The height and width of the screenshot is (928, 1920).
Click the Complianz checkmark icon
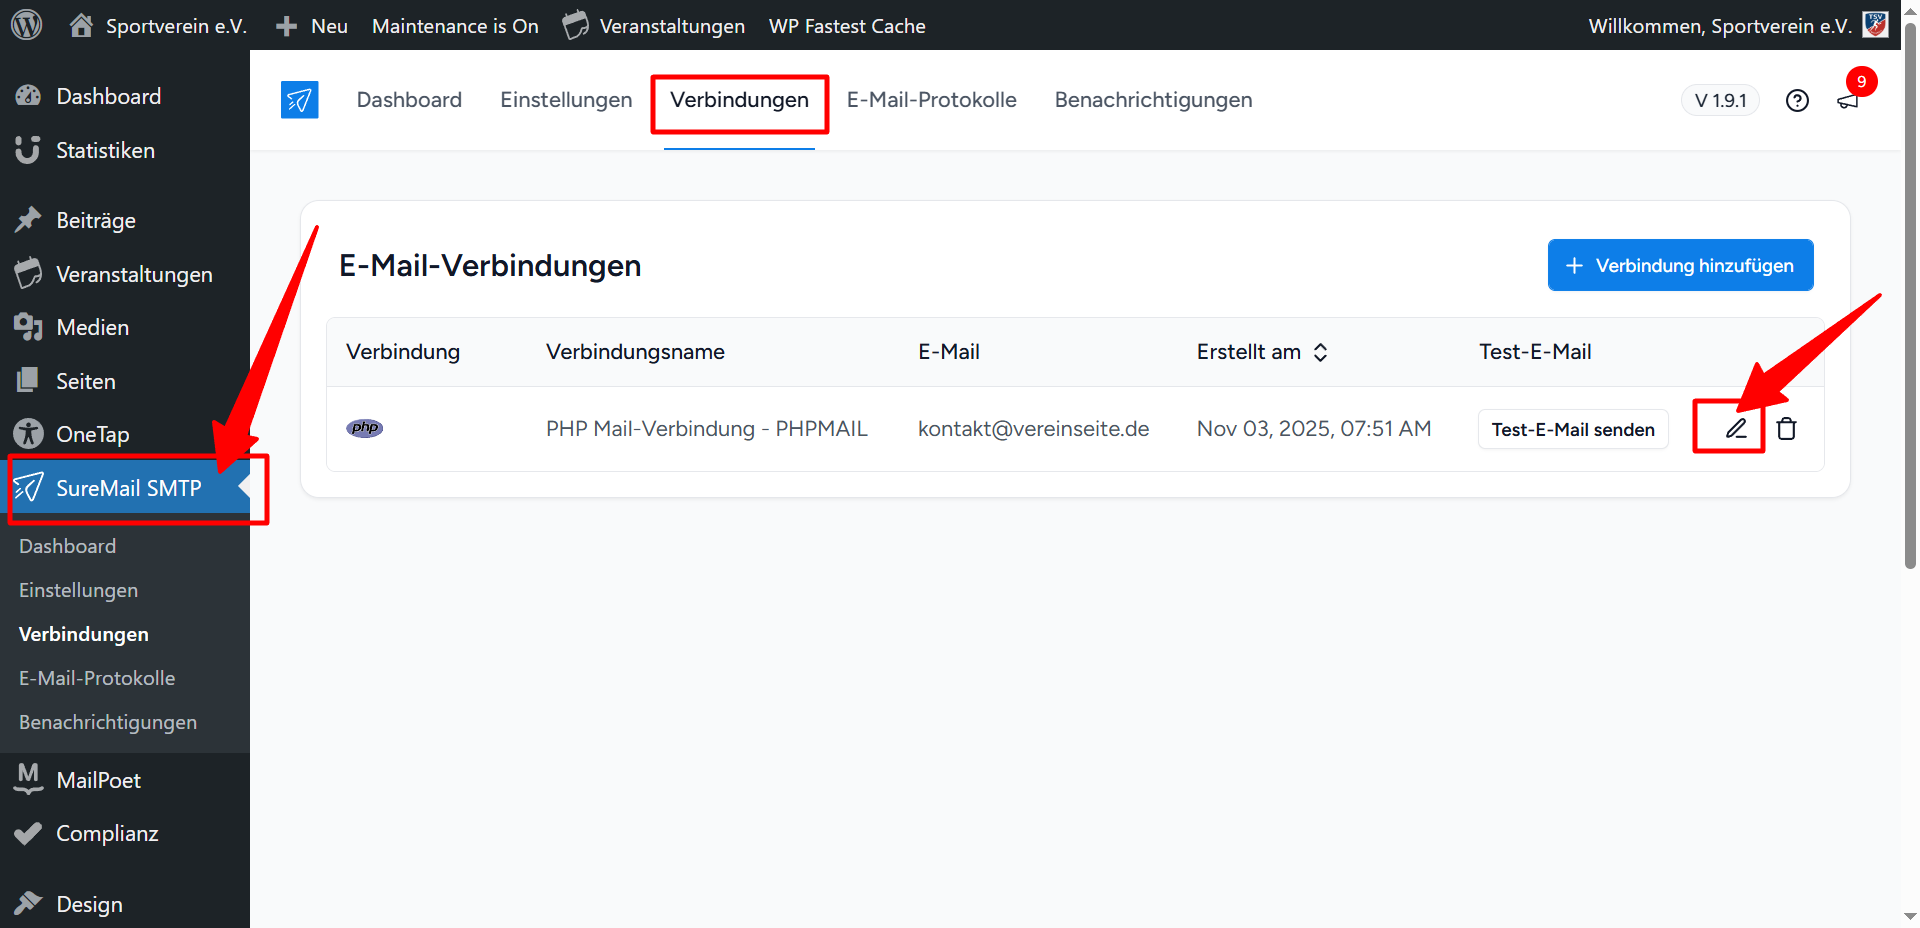[x=28, y=833]
